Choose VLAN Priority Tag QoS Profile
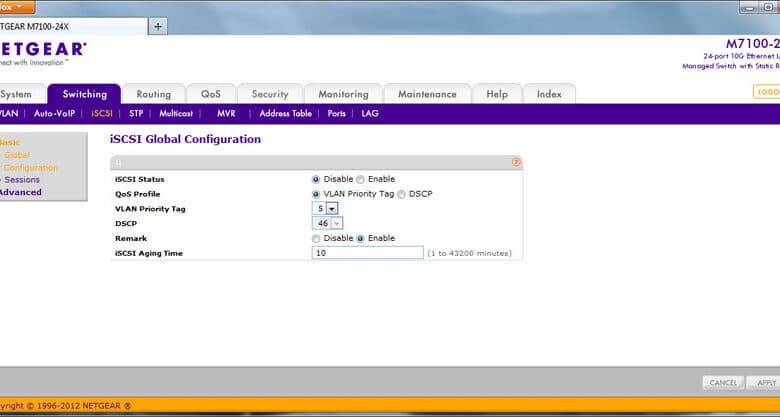The height and width of the screenshot is (417, 780). pyautogui.click(x=316, y=194)
